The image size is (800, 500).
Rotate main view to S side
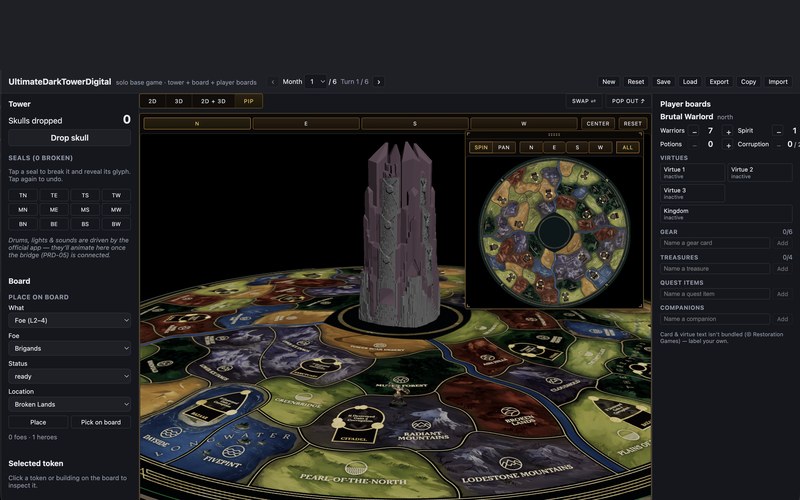click(415, 123)
